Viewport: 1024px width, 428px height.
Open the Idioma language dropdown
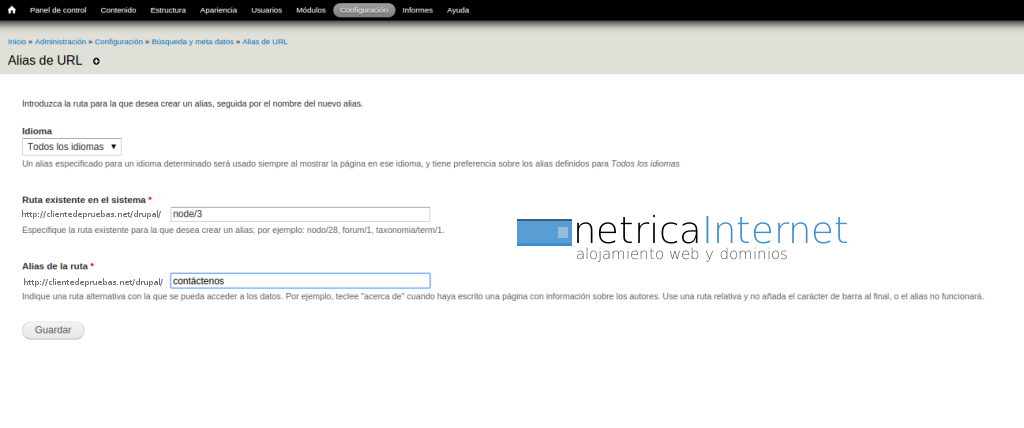point(72,146)
